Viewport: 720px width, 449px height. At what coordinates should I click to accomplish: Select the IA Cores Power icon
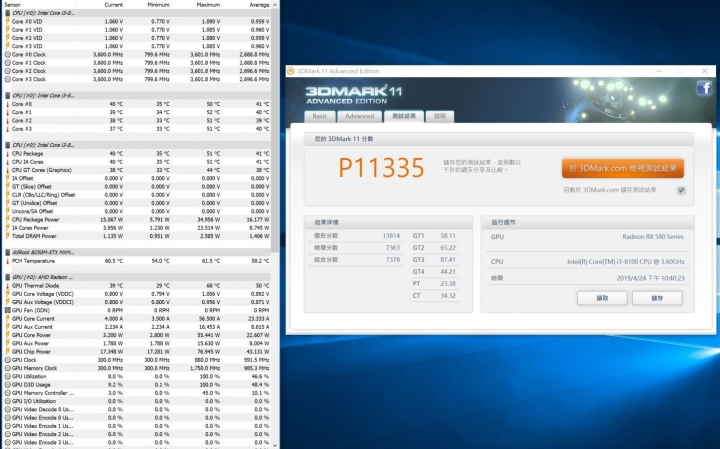click(x=7, y=228)
